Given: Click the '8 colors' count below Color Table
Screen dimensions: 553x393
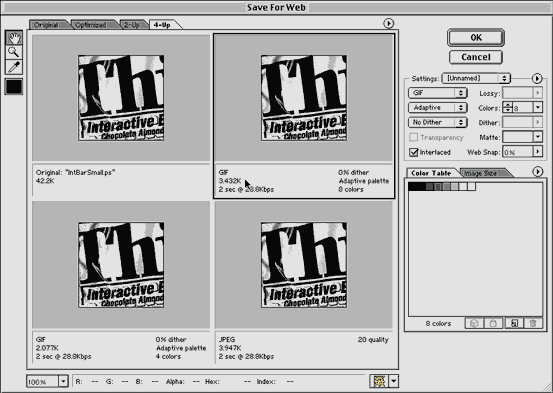Looking at the screenshot, I should click(438, 324).
